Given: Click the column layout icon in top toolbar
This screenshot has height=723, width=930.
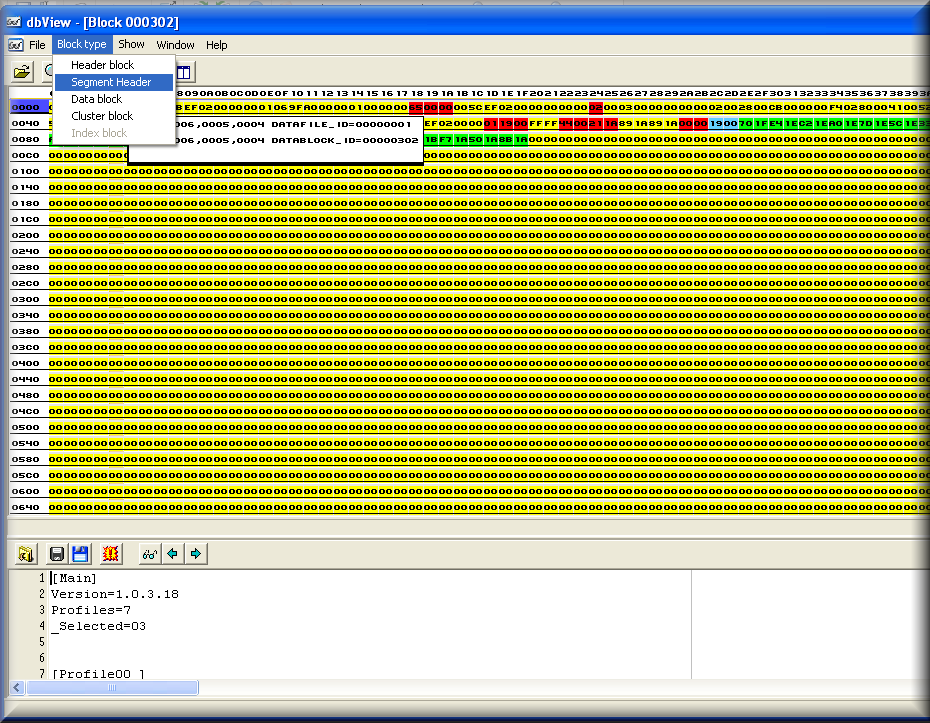Looking at the screenshot, I should click(x=184, y=71).
